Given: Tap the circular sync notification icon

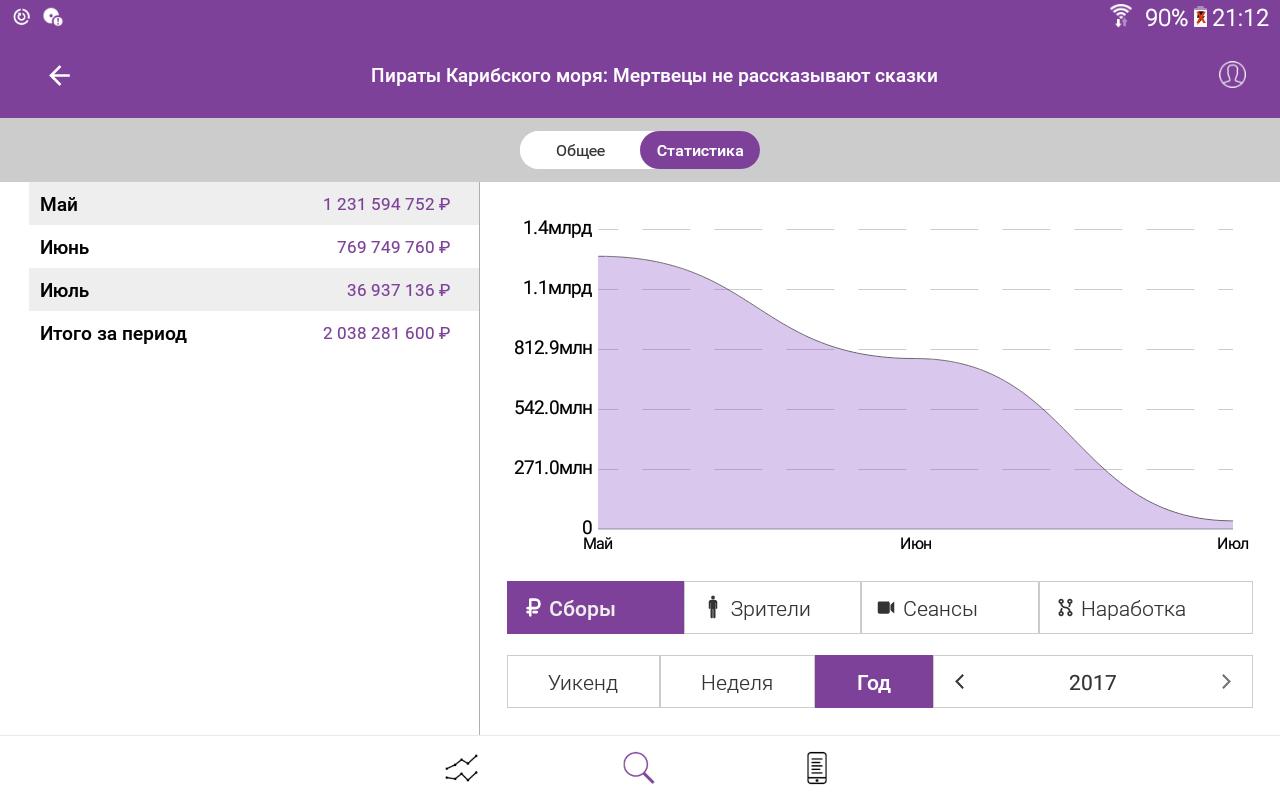Looking at the screenshot, I should pos(21,17).
